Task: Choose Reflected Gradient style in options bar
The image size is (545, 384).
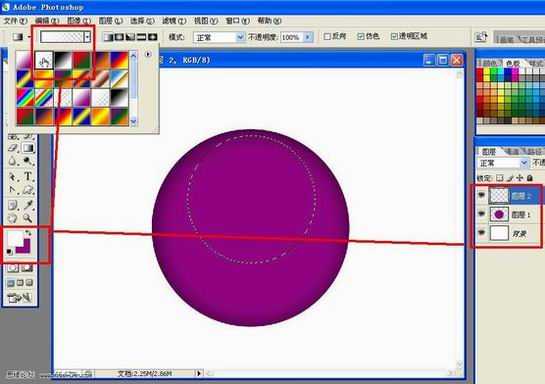Action: click(141, 36)
